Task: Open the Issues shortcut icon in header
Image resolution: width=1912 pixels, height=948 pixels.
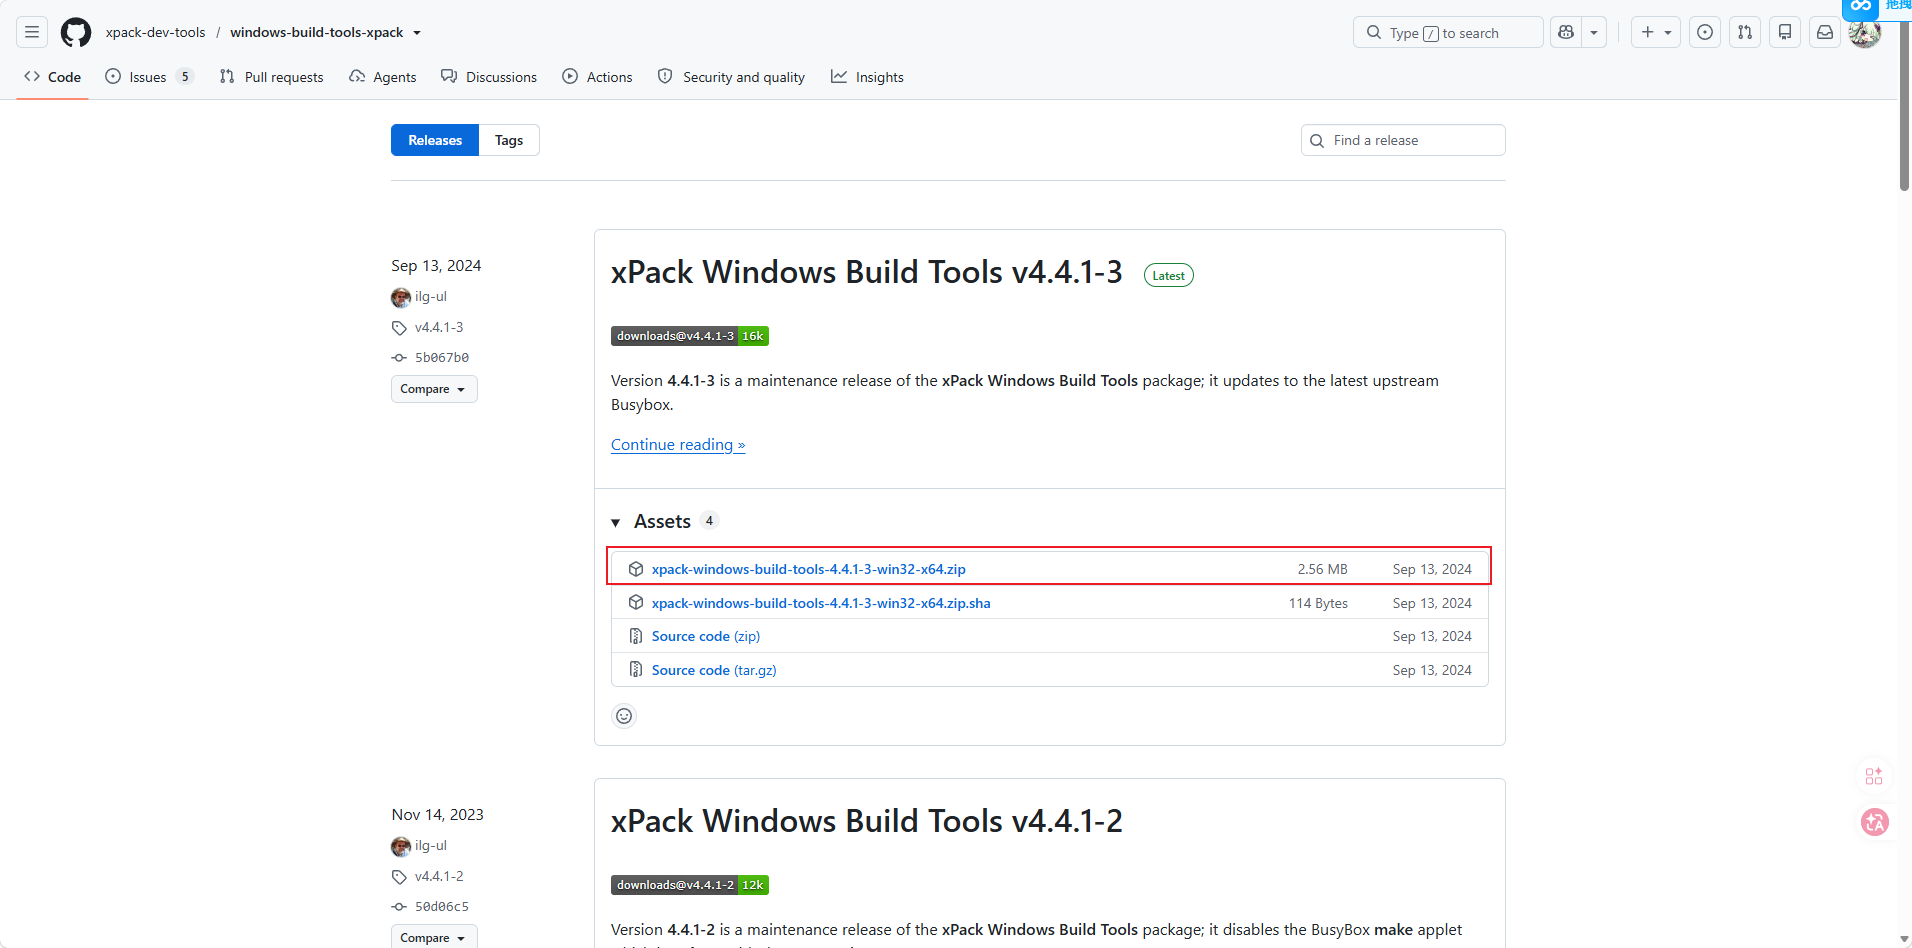Action: pos(1705,32)
